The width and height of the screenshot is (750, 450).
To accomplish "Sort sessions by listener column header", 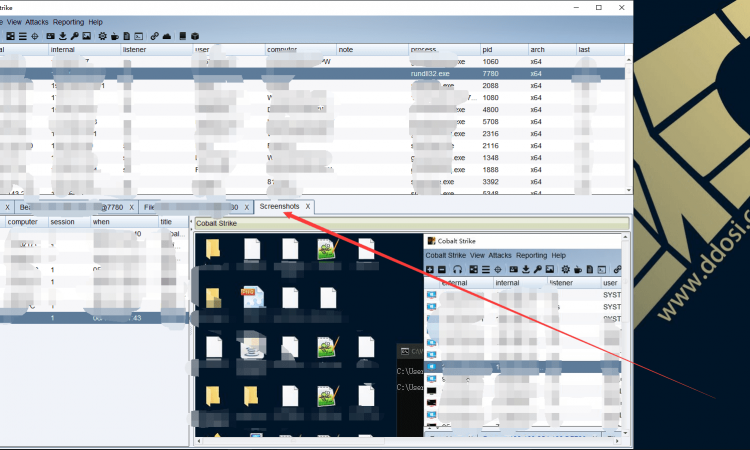I will click(x=157, y=49).
